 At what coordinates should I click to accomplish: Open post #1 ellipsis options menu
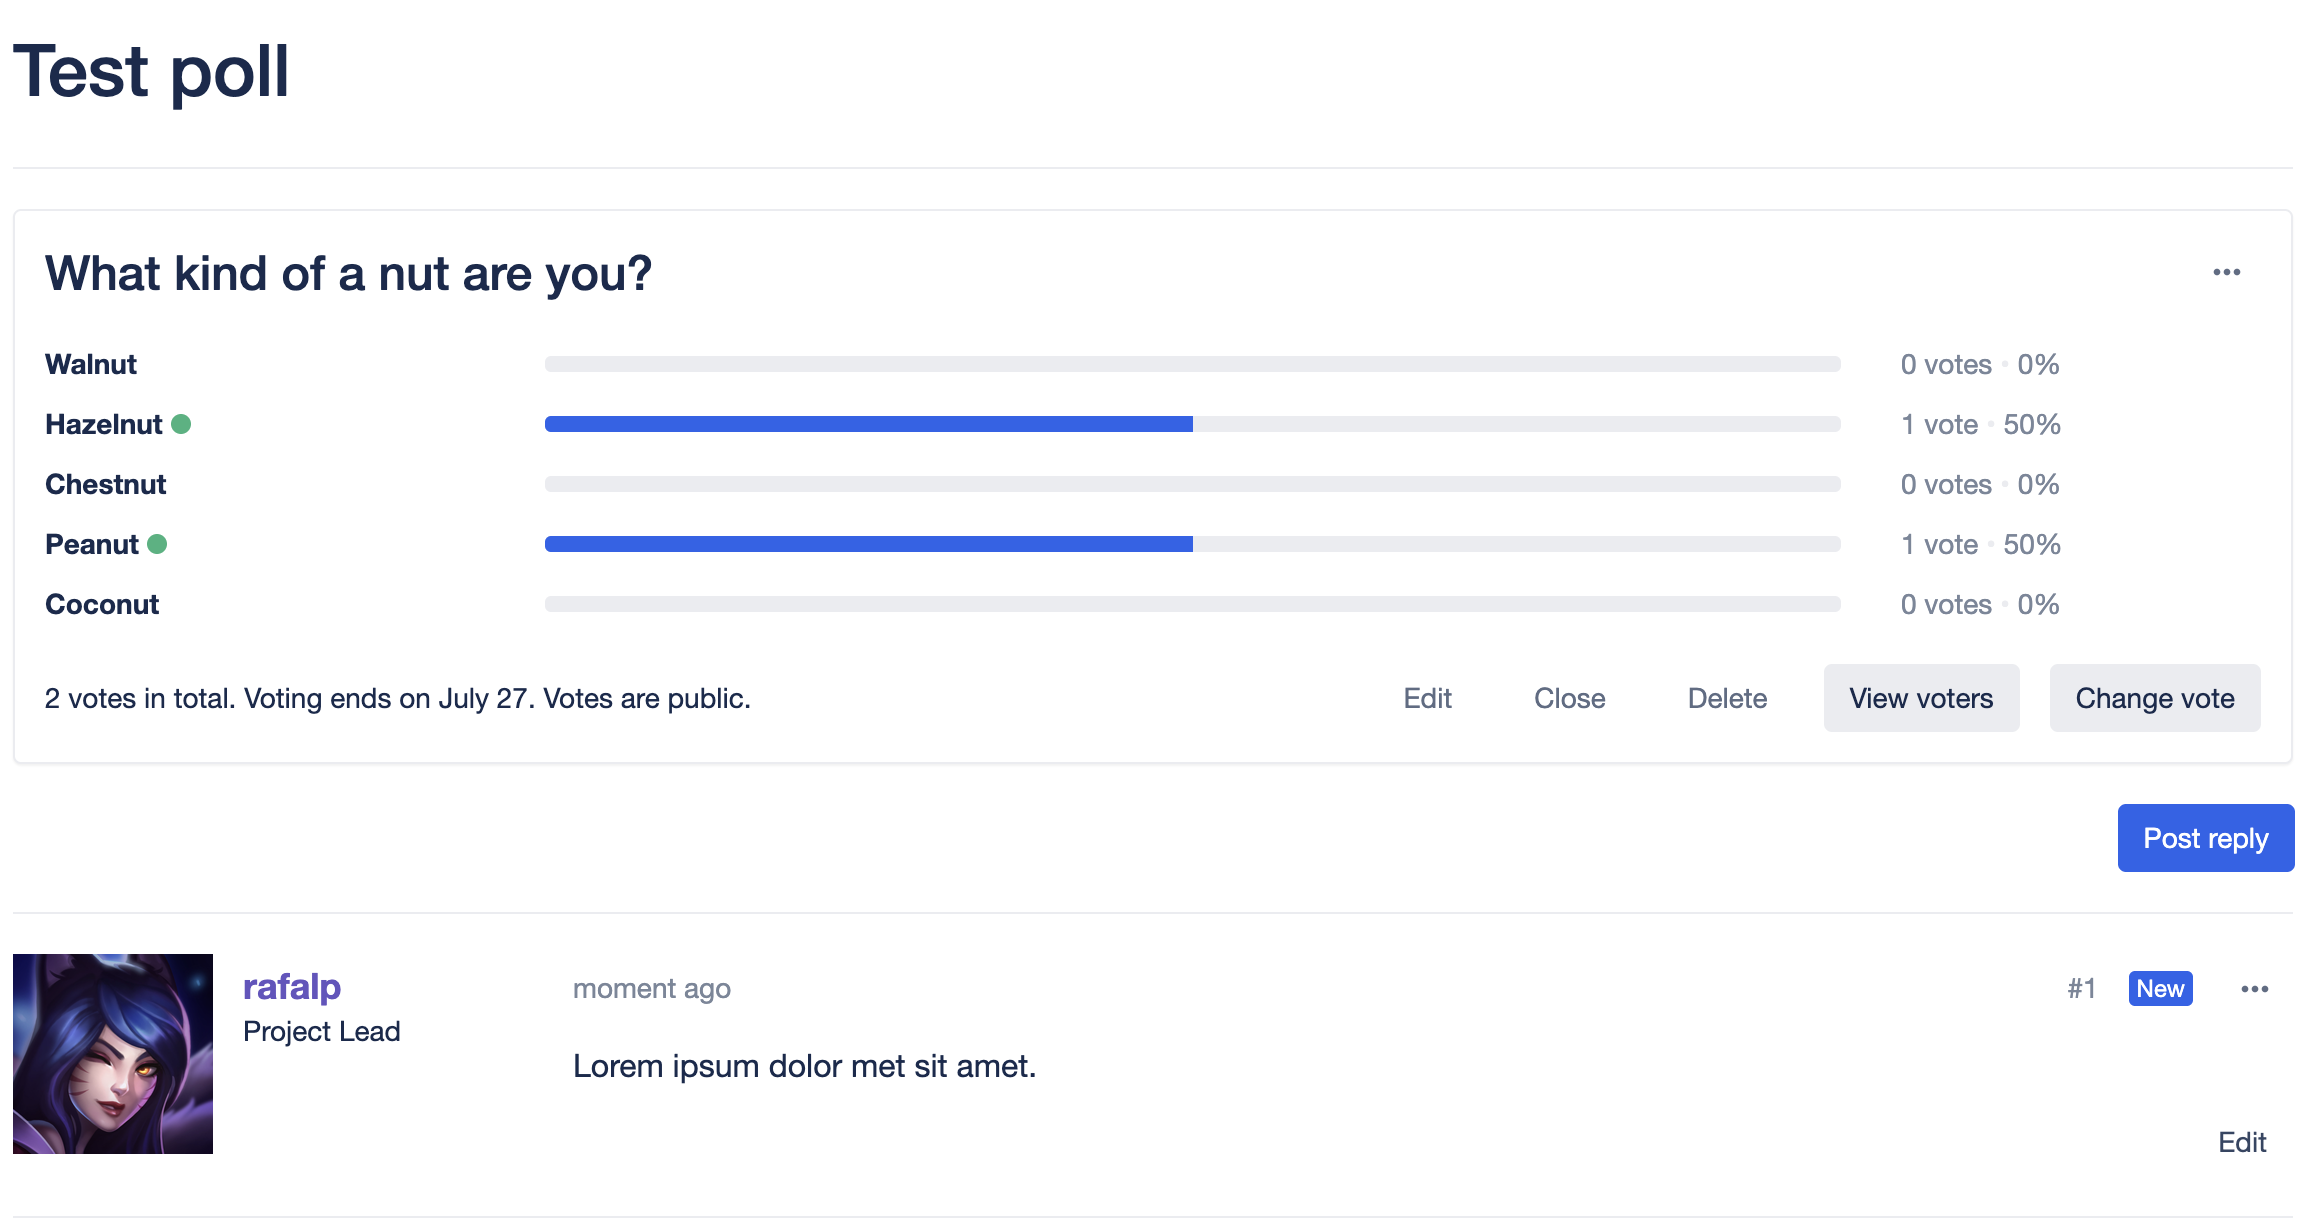[2254, 989]
